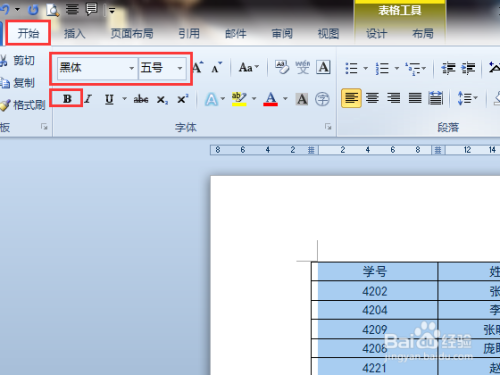Open the 字体 font dialog launcher
The height and width of the screenshot is (375, 500).
[328, 127]
